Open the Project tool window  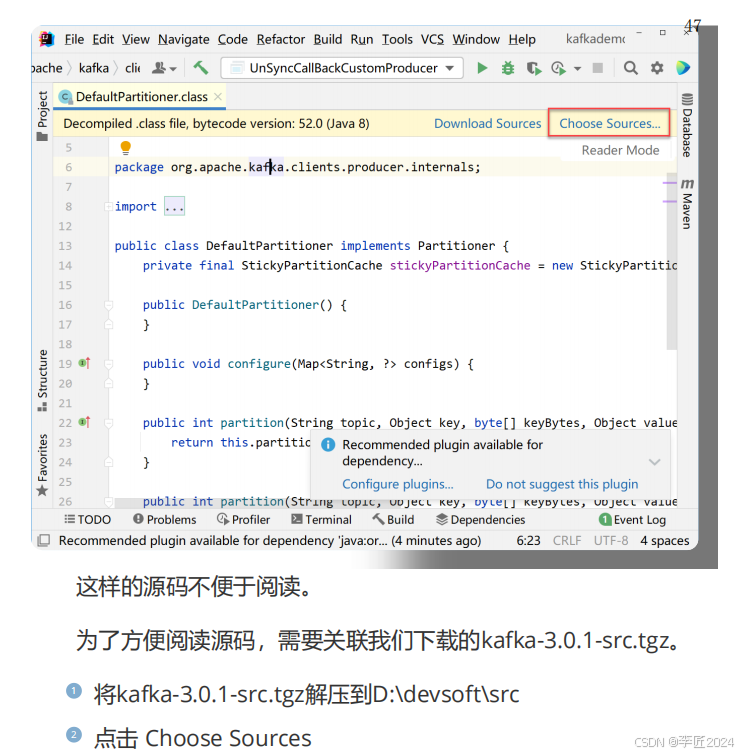(x=42, y=116)
